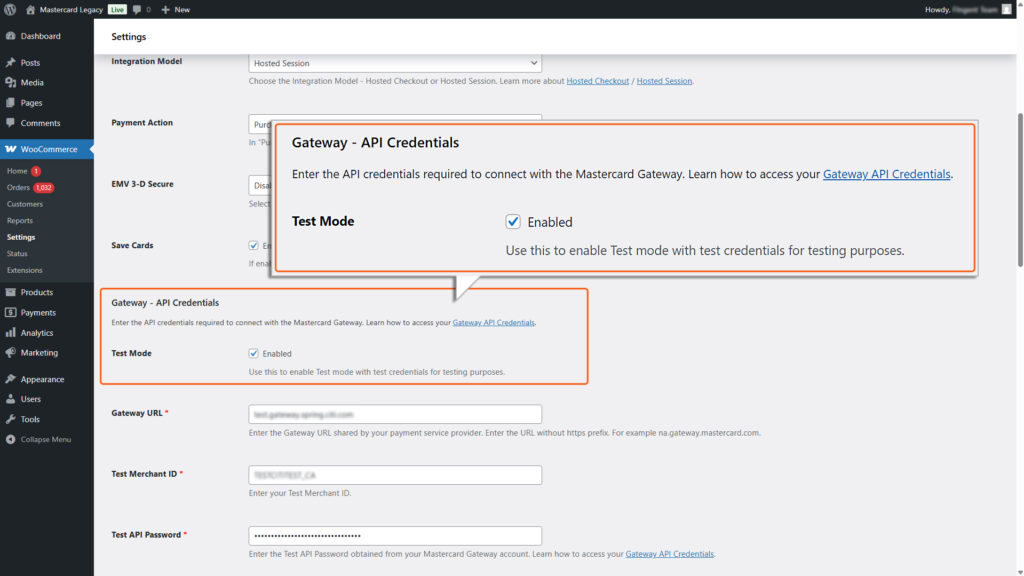Uncheck Enabled in the Test Mode callout popup

click(x=513, y=222)
